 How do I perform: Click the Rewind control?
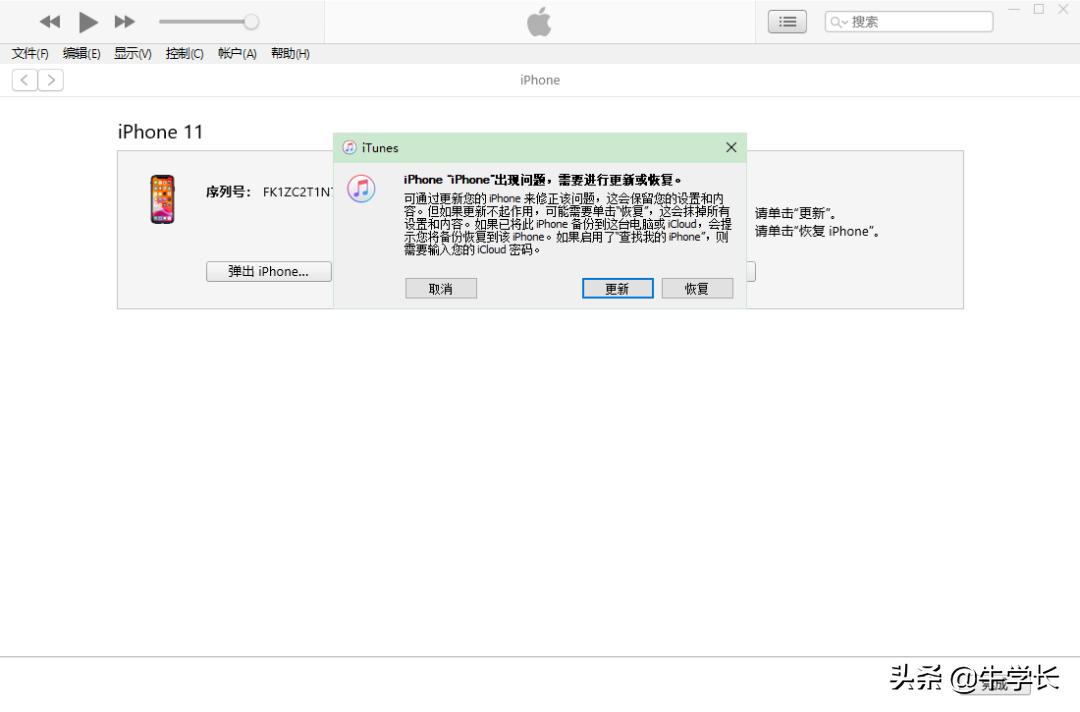tap(48, 21)
